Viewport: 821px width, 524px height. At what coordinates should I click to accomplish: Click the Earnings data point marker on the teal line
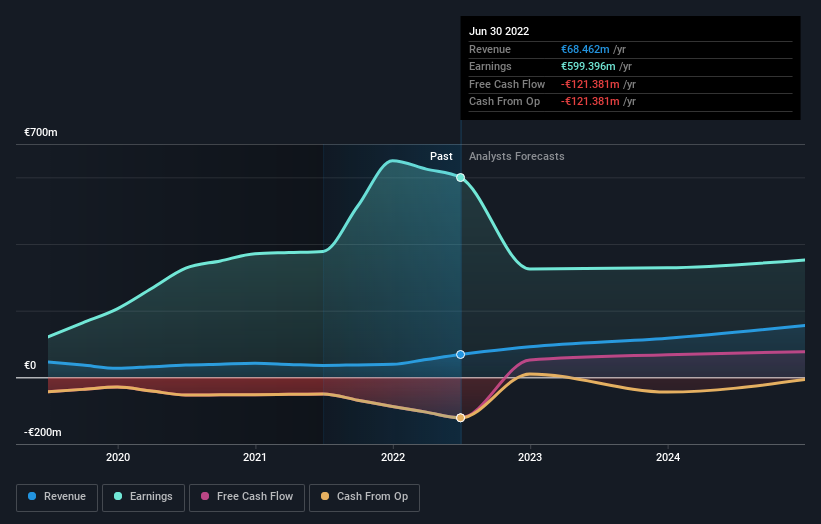pos(460,177)
